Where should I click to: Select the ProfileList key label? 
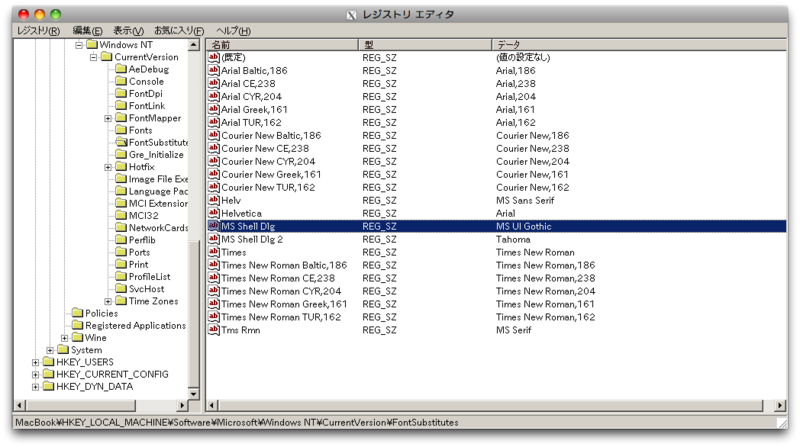tap(149, 277)
